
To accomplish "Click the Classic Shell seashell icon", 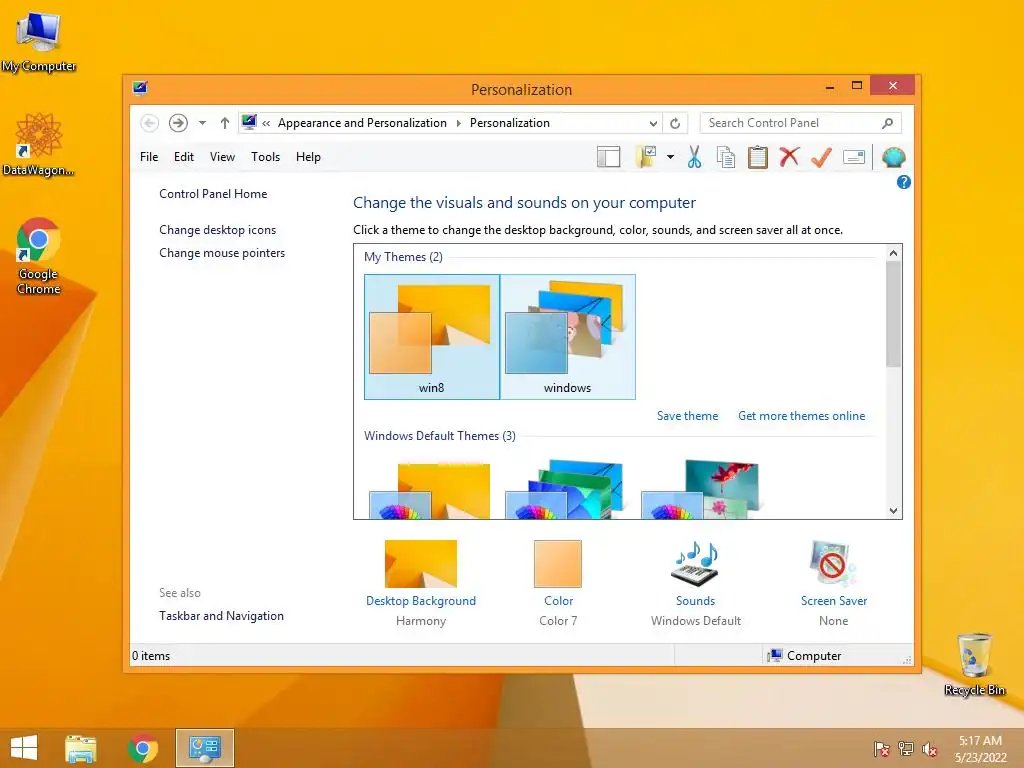I will coord(893,157).
